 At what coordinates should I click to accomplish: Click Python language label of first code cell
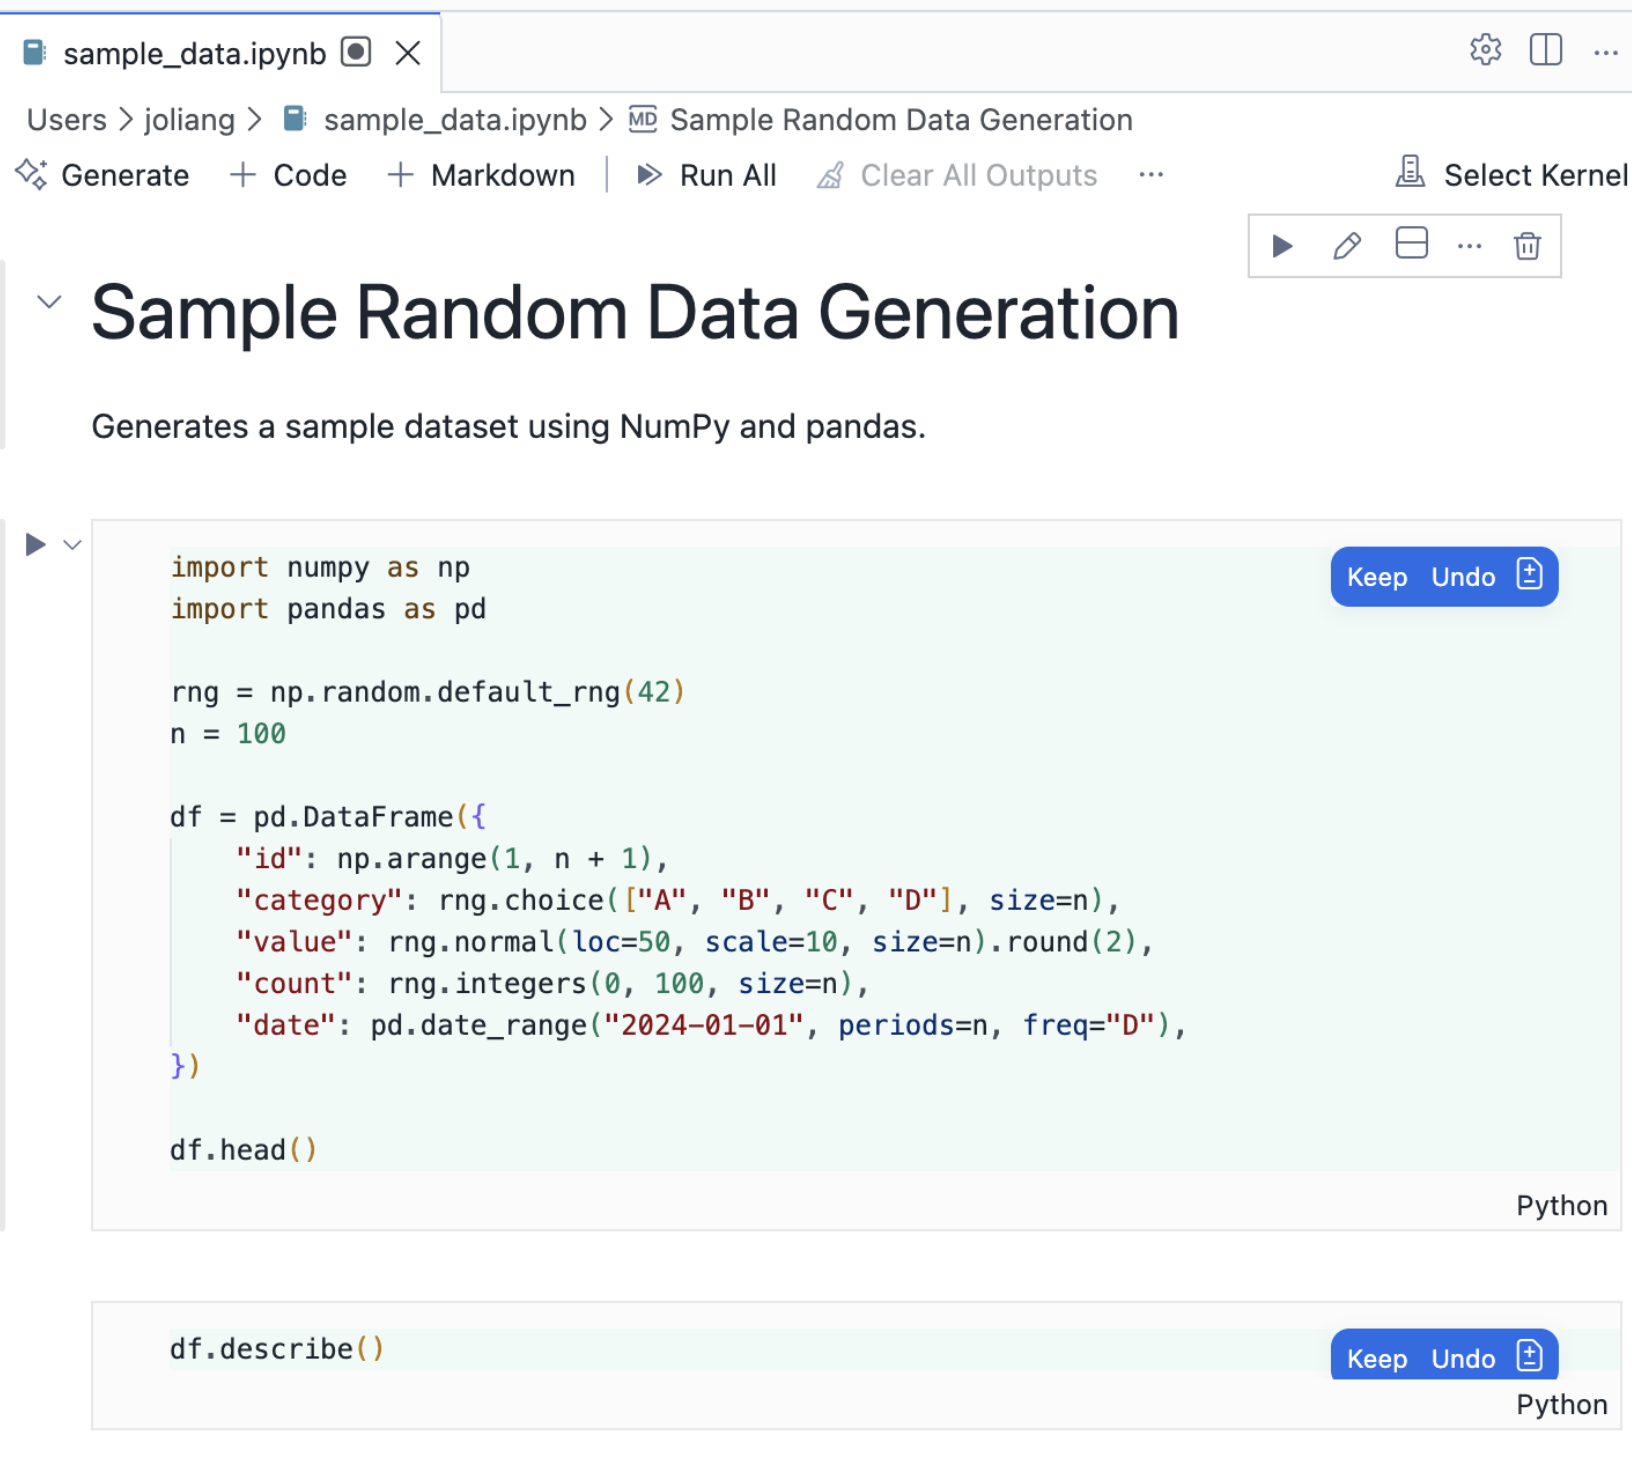pyautogui.click(x=1561, y=1205)
